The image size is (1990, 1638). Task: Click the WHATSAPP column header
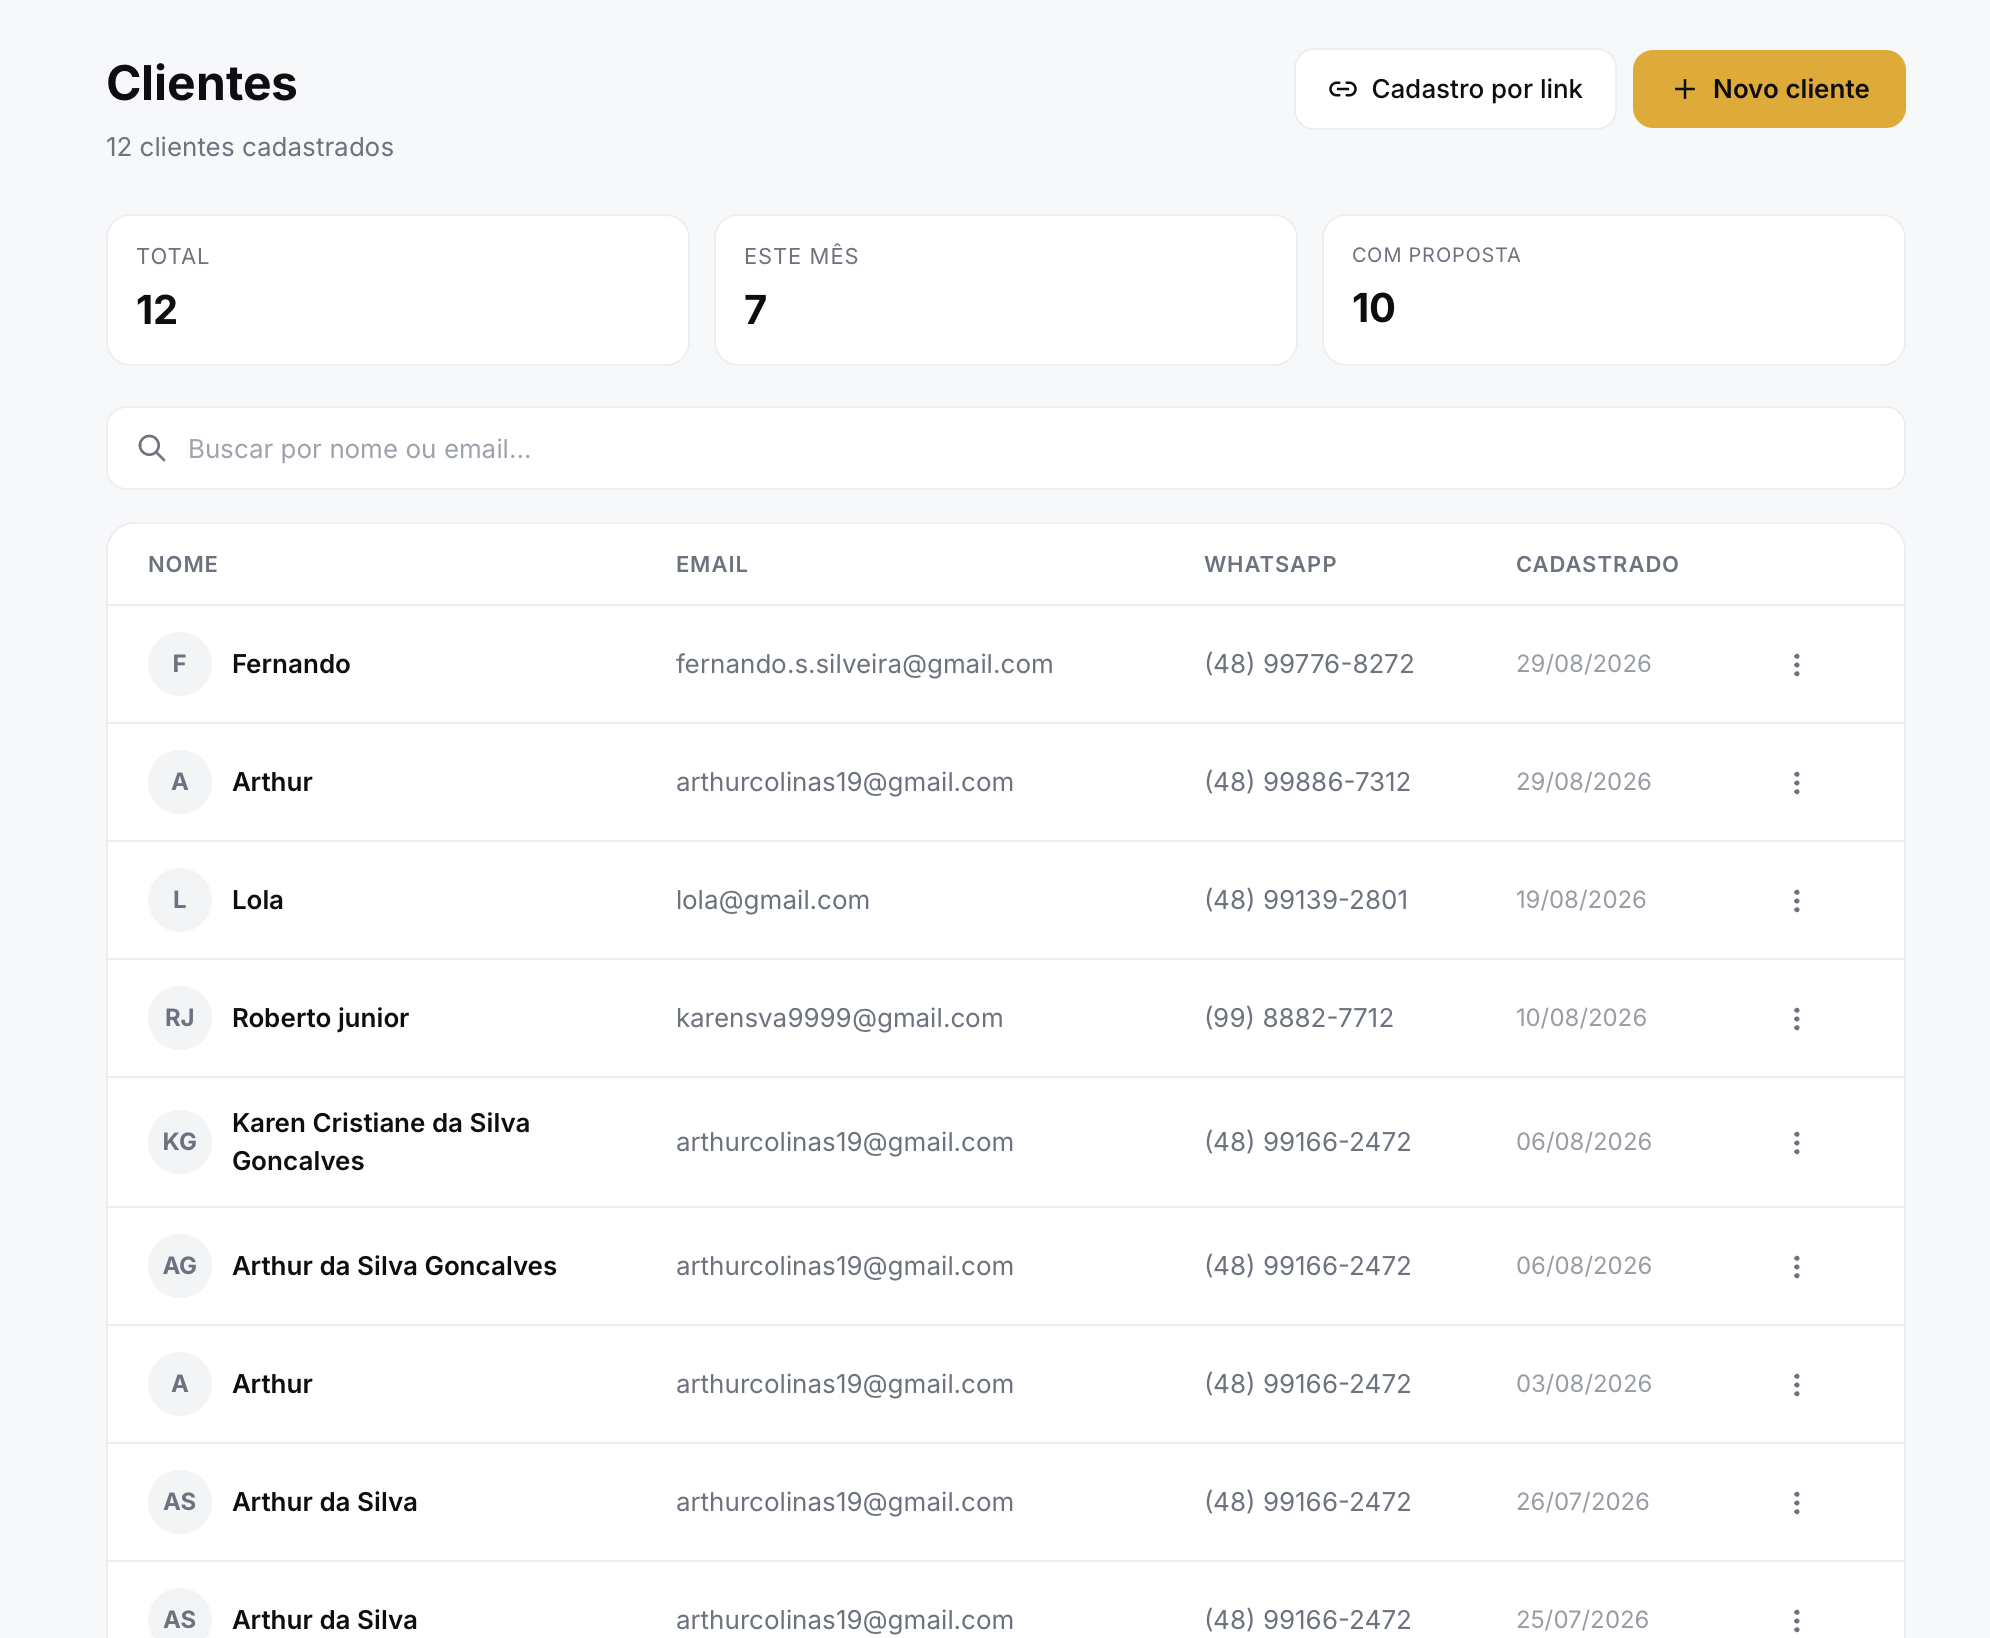1270,564
